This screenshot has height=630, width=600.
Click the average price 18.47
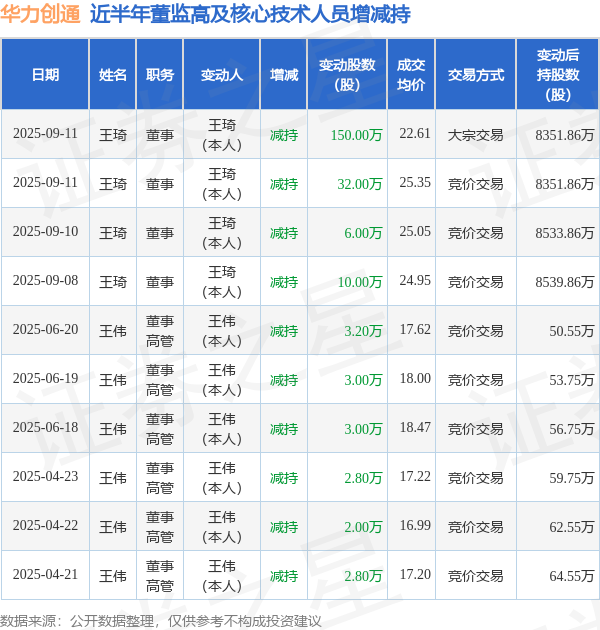[x=415, y=428]
